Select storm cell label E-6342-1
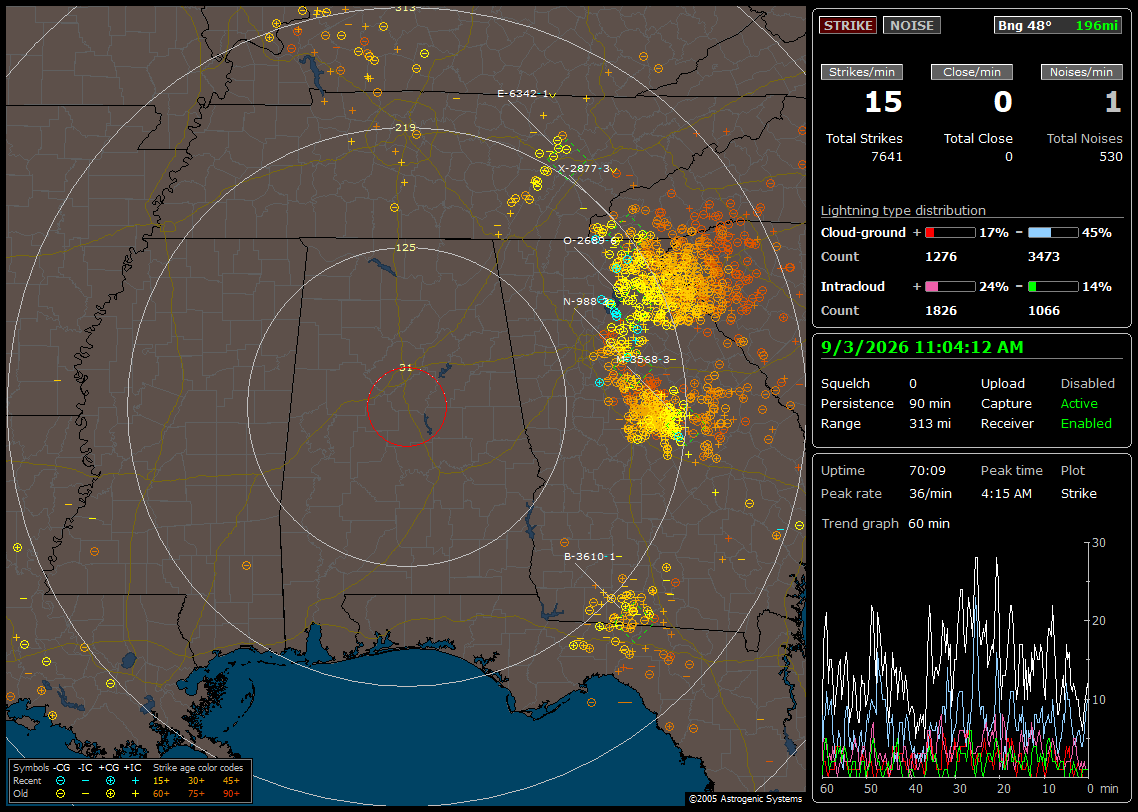Image resolution: width=1138 pixels, height=812 pixels. 523,94
